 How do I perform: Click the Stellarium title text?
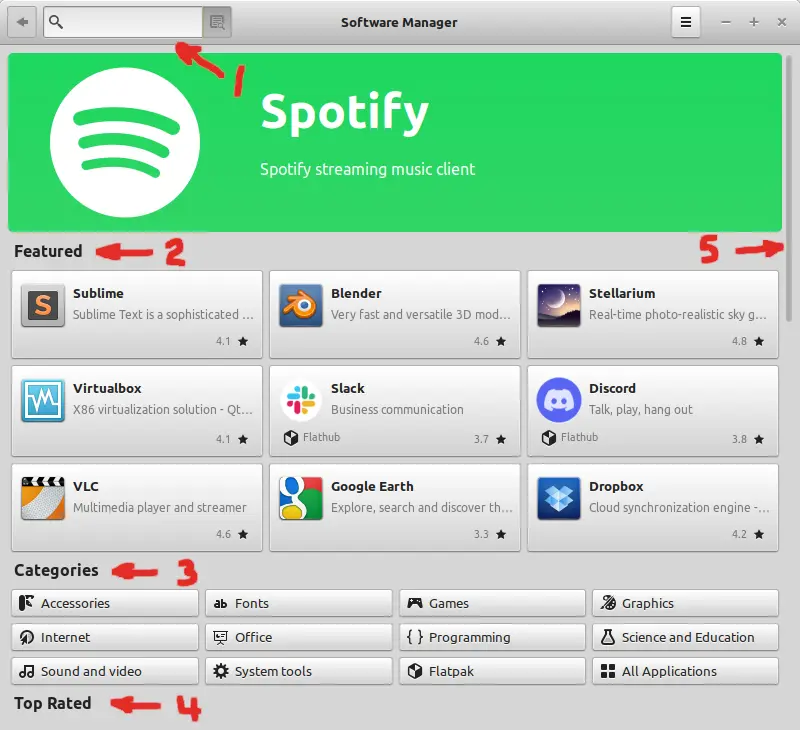[622, 293]
